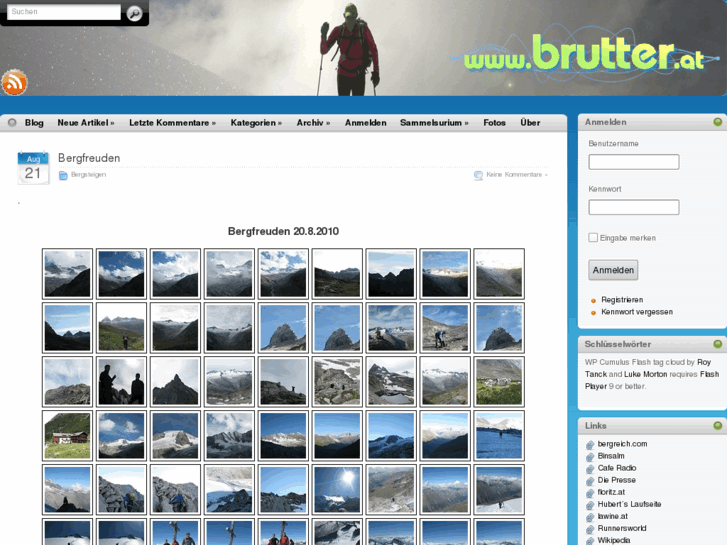The image size is (727, 545).
Task: Toggle the Eingabe merken checkbox
Action: (x=593, y=237)
